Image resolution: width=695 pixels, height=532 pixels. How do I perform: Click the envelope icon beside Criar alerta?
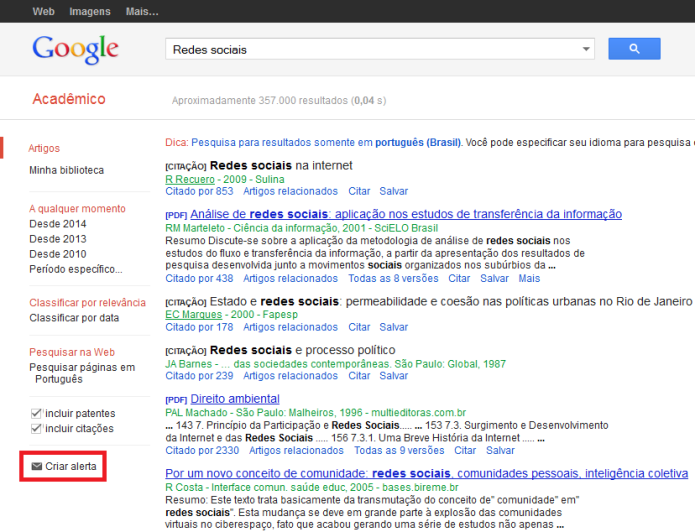click(37, 466)
